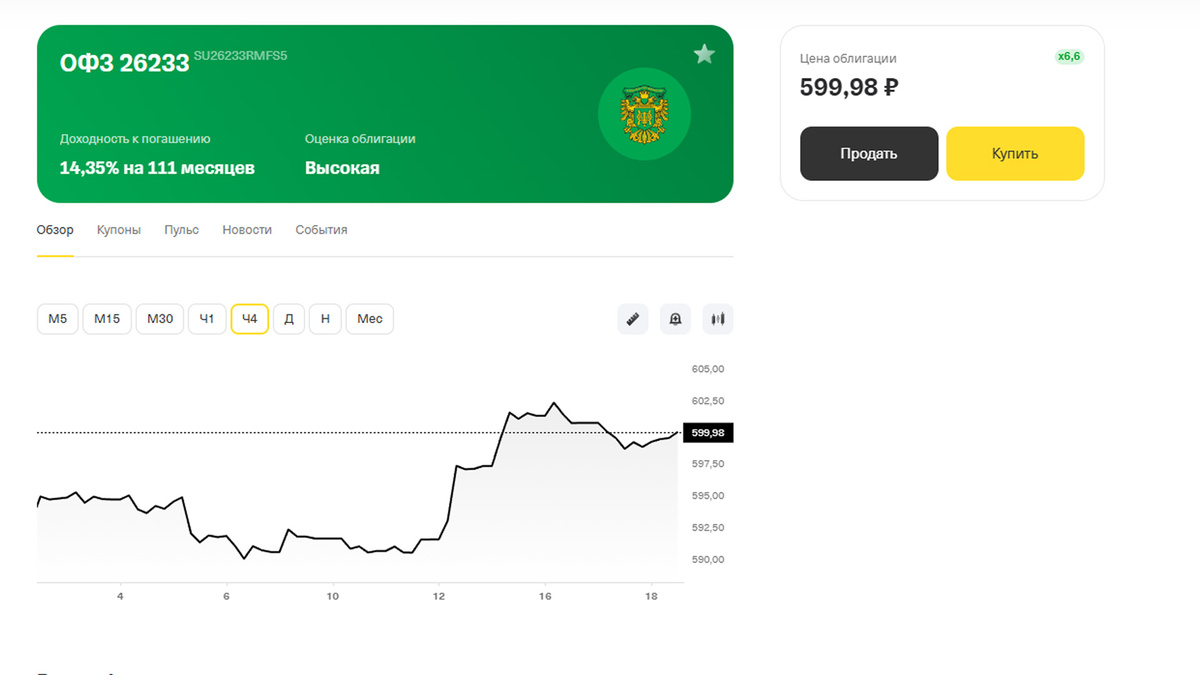Open the price alert bell icon

coord(674,318)
